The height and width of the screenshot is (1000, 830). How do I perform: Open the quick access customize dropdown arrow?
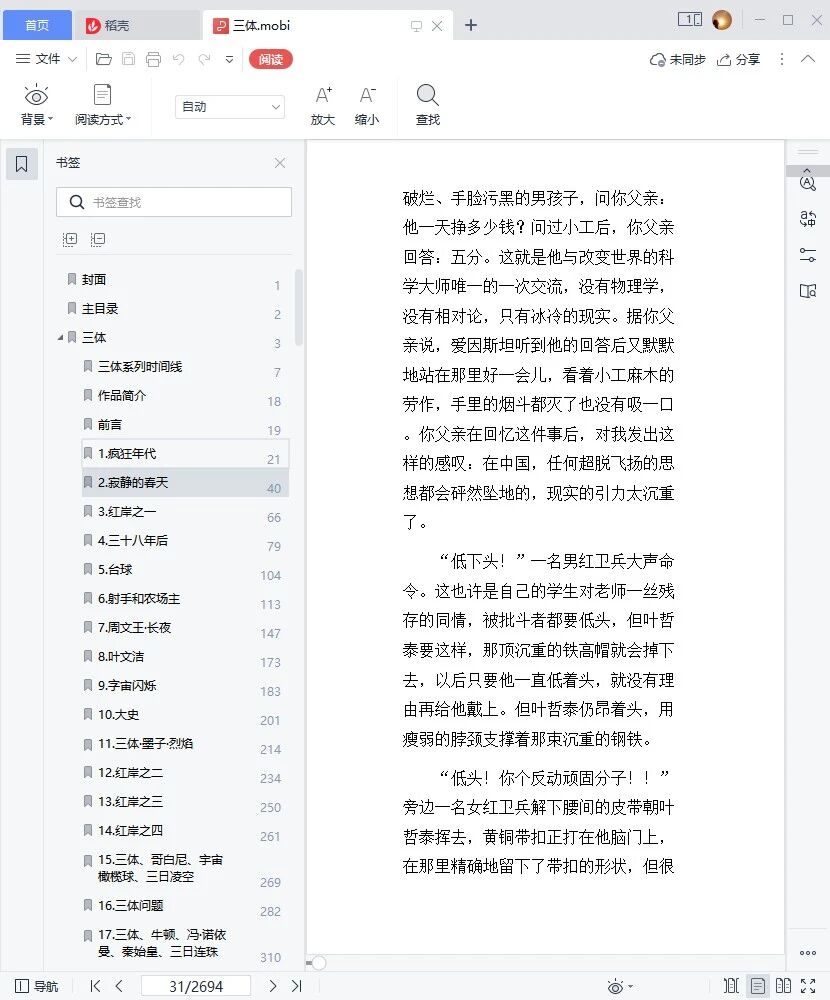pyautogui.click(x=229, y=59)
